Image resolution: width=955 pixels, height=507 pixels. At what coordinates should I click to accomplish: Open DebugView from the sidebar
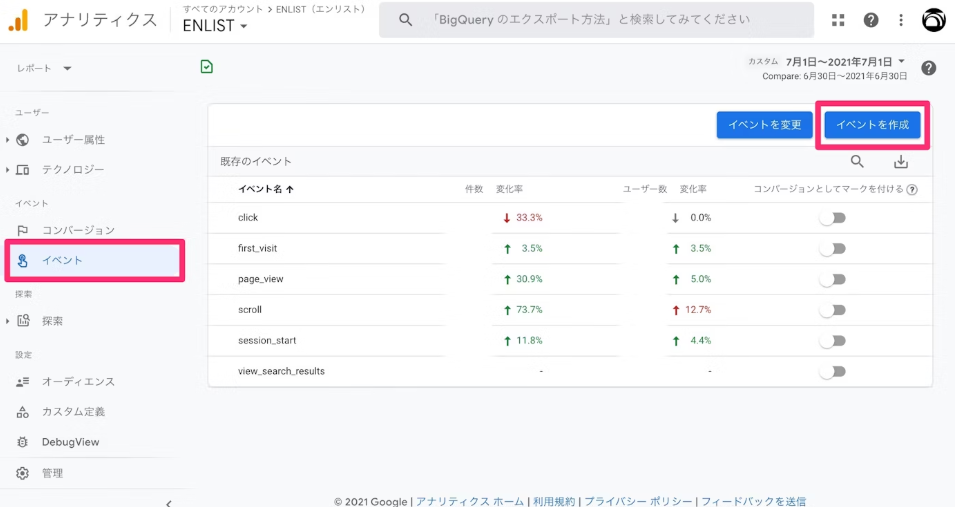tap(70, 442)
